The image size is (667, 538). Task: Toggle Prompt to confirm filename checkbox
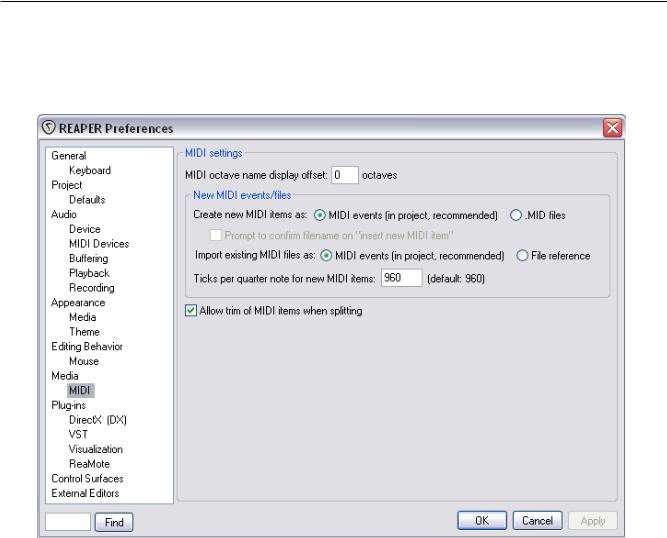tap(216, 235)
